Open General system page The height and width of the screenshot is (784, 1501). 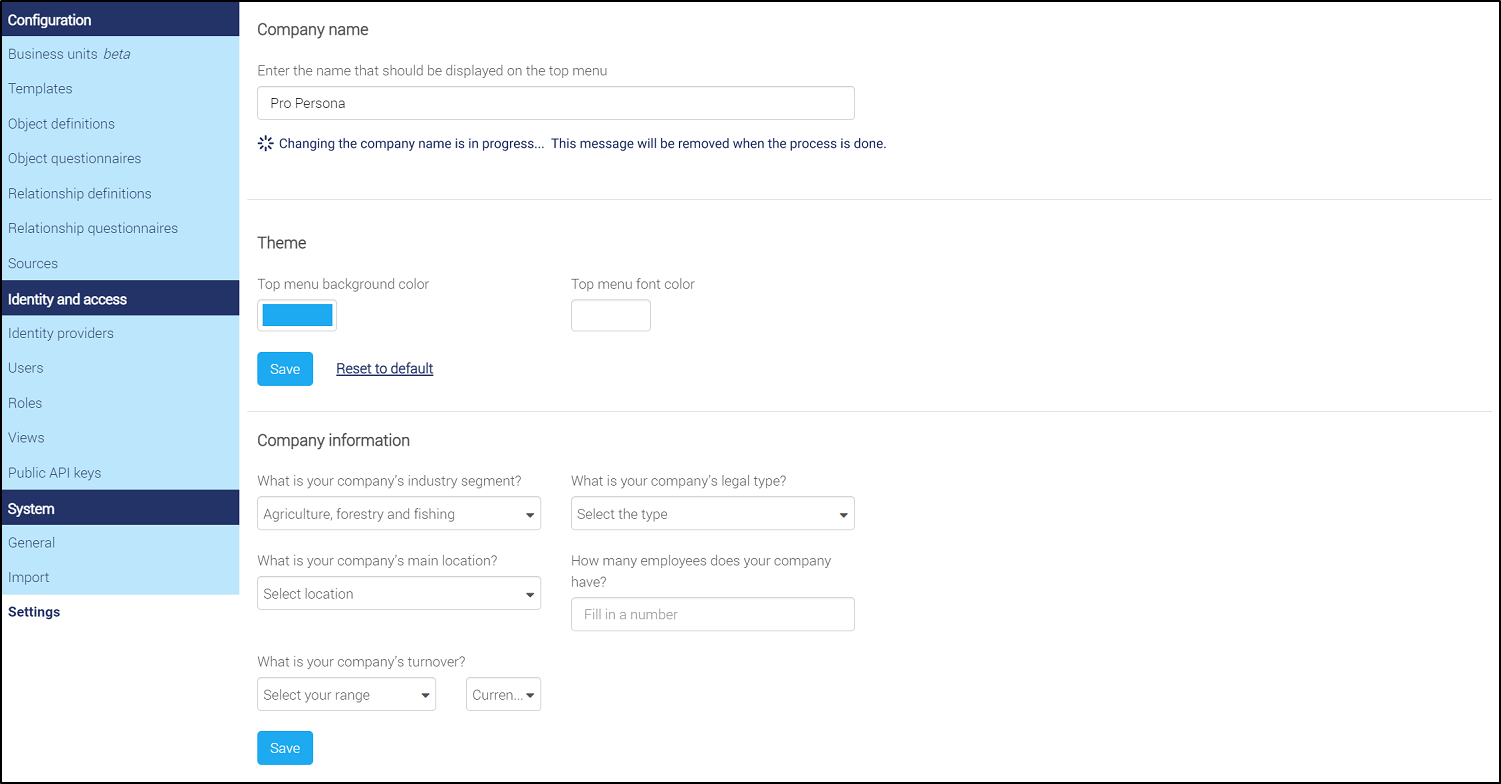(x=32, y=543)
